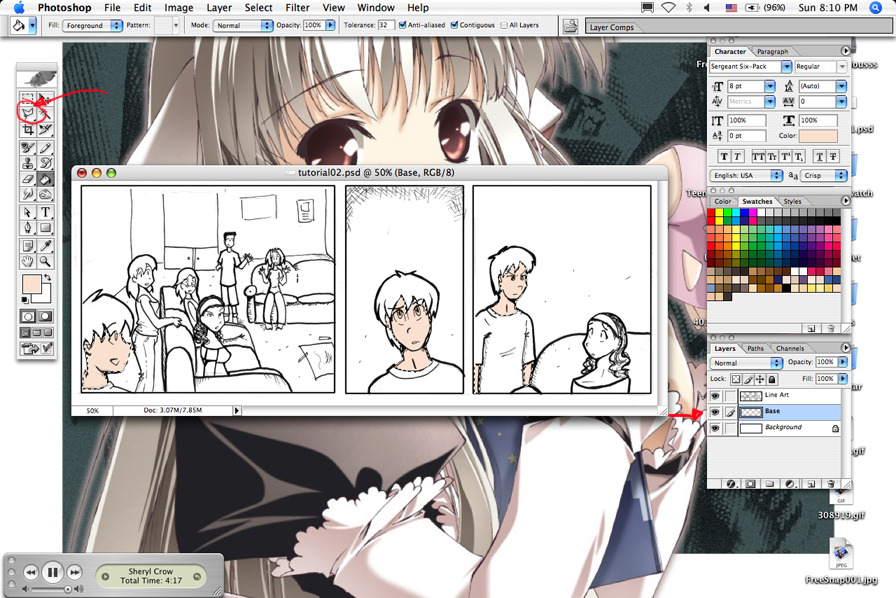Viewport: 896px width, 598px height.
Task: Open the options bar Opacity slider arrow
Action: pyautogui.click(x=330, y=26)
